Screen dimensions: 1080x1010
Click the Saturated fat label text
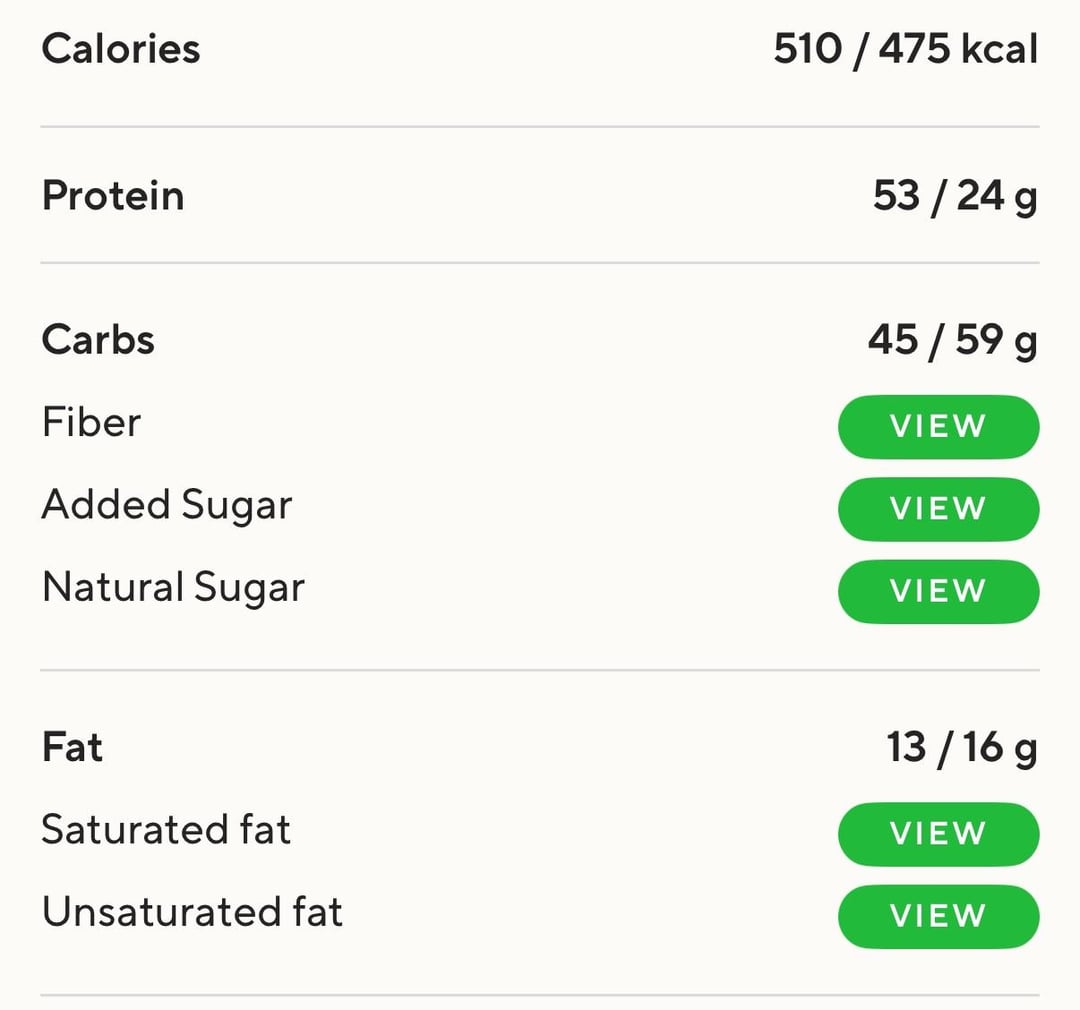pyautogui.click(x=166, y=829)
